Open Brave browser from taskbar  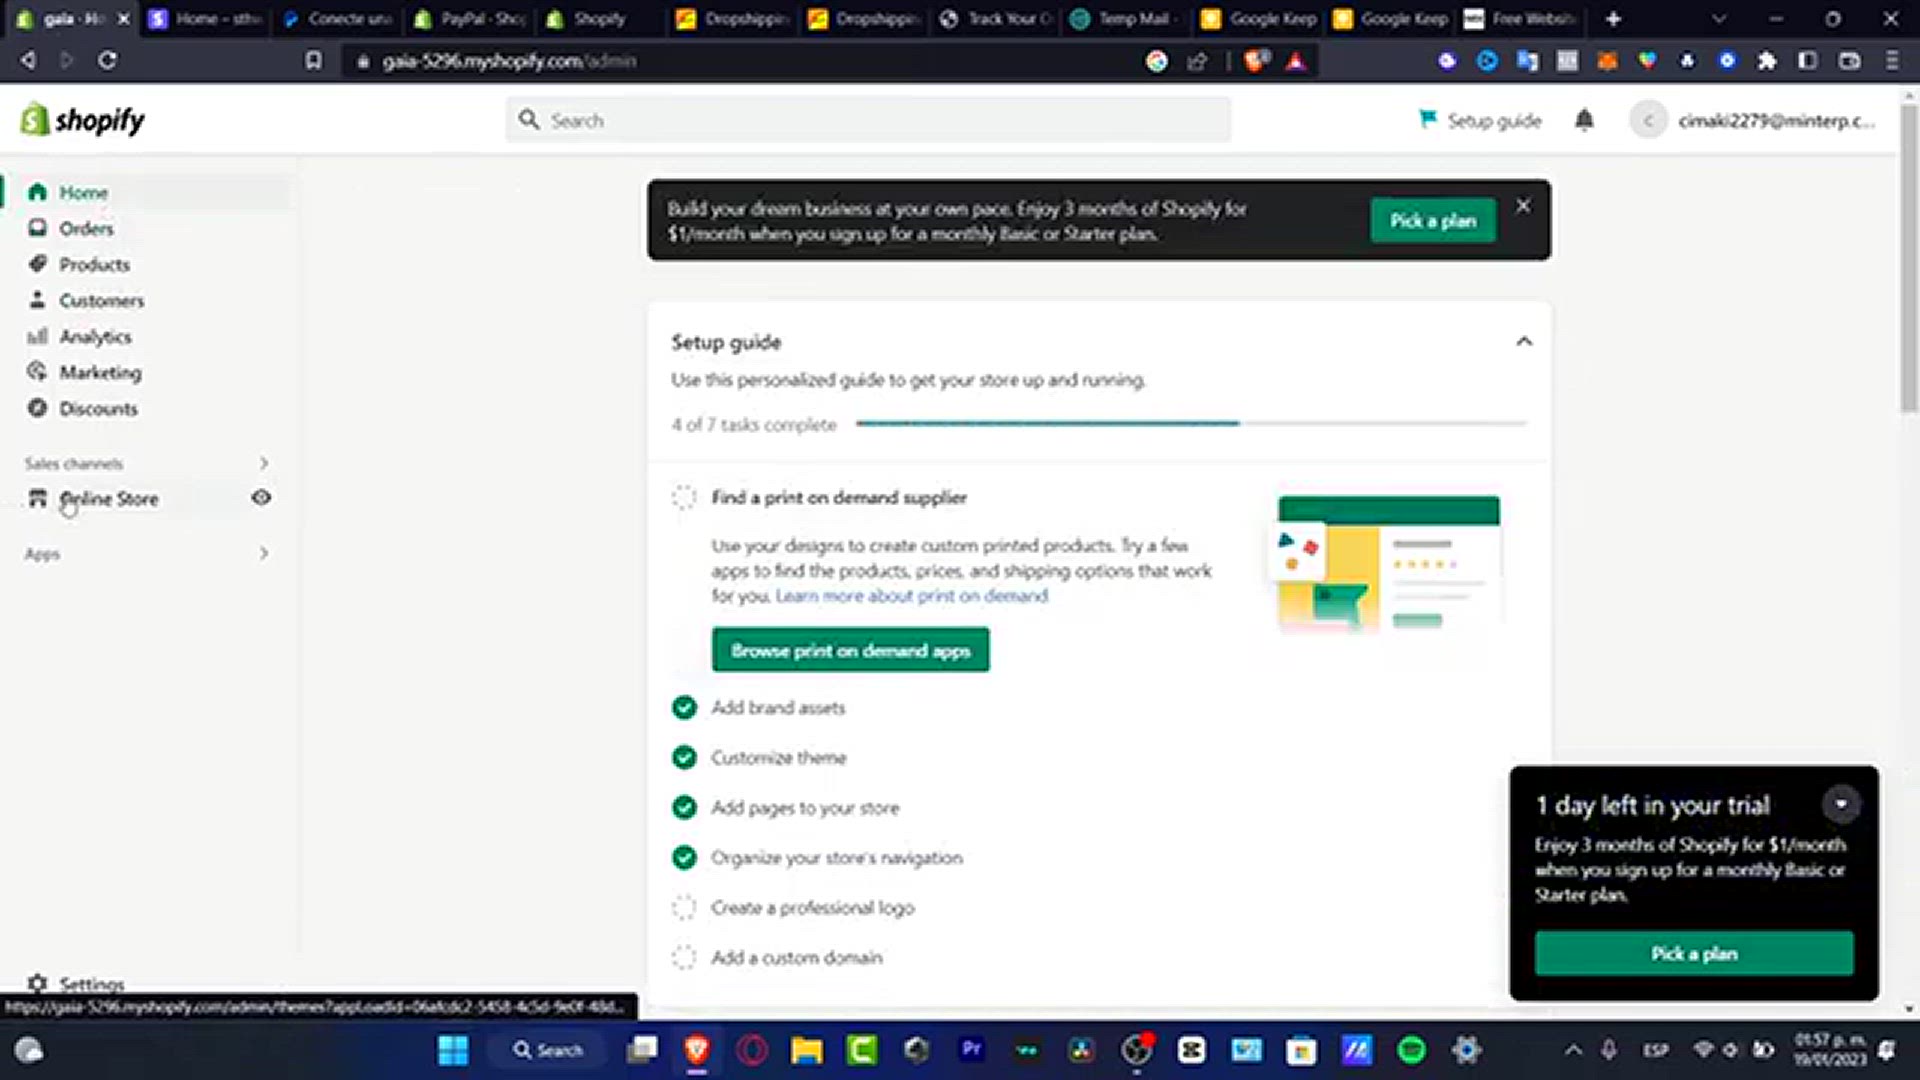pos(697,1050)
